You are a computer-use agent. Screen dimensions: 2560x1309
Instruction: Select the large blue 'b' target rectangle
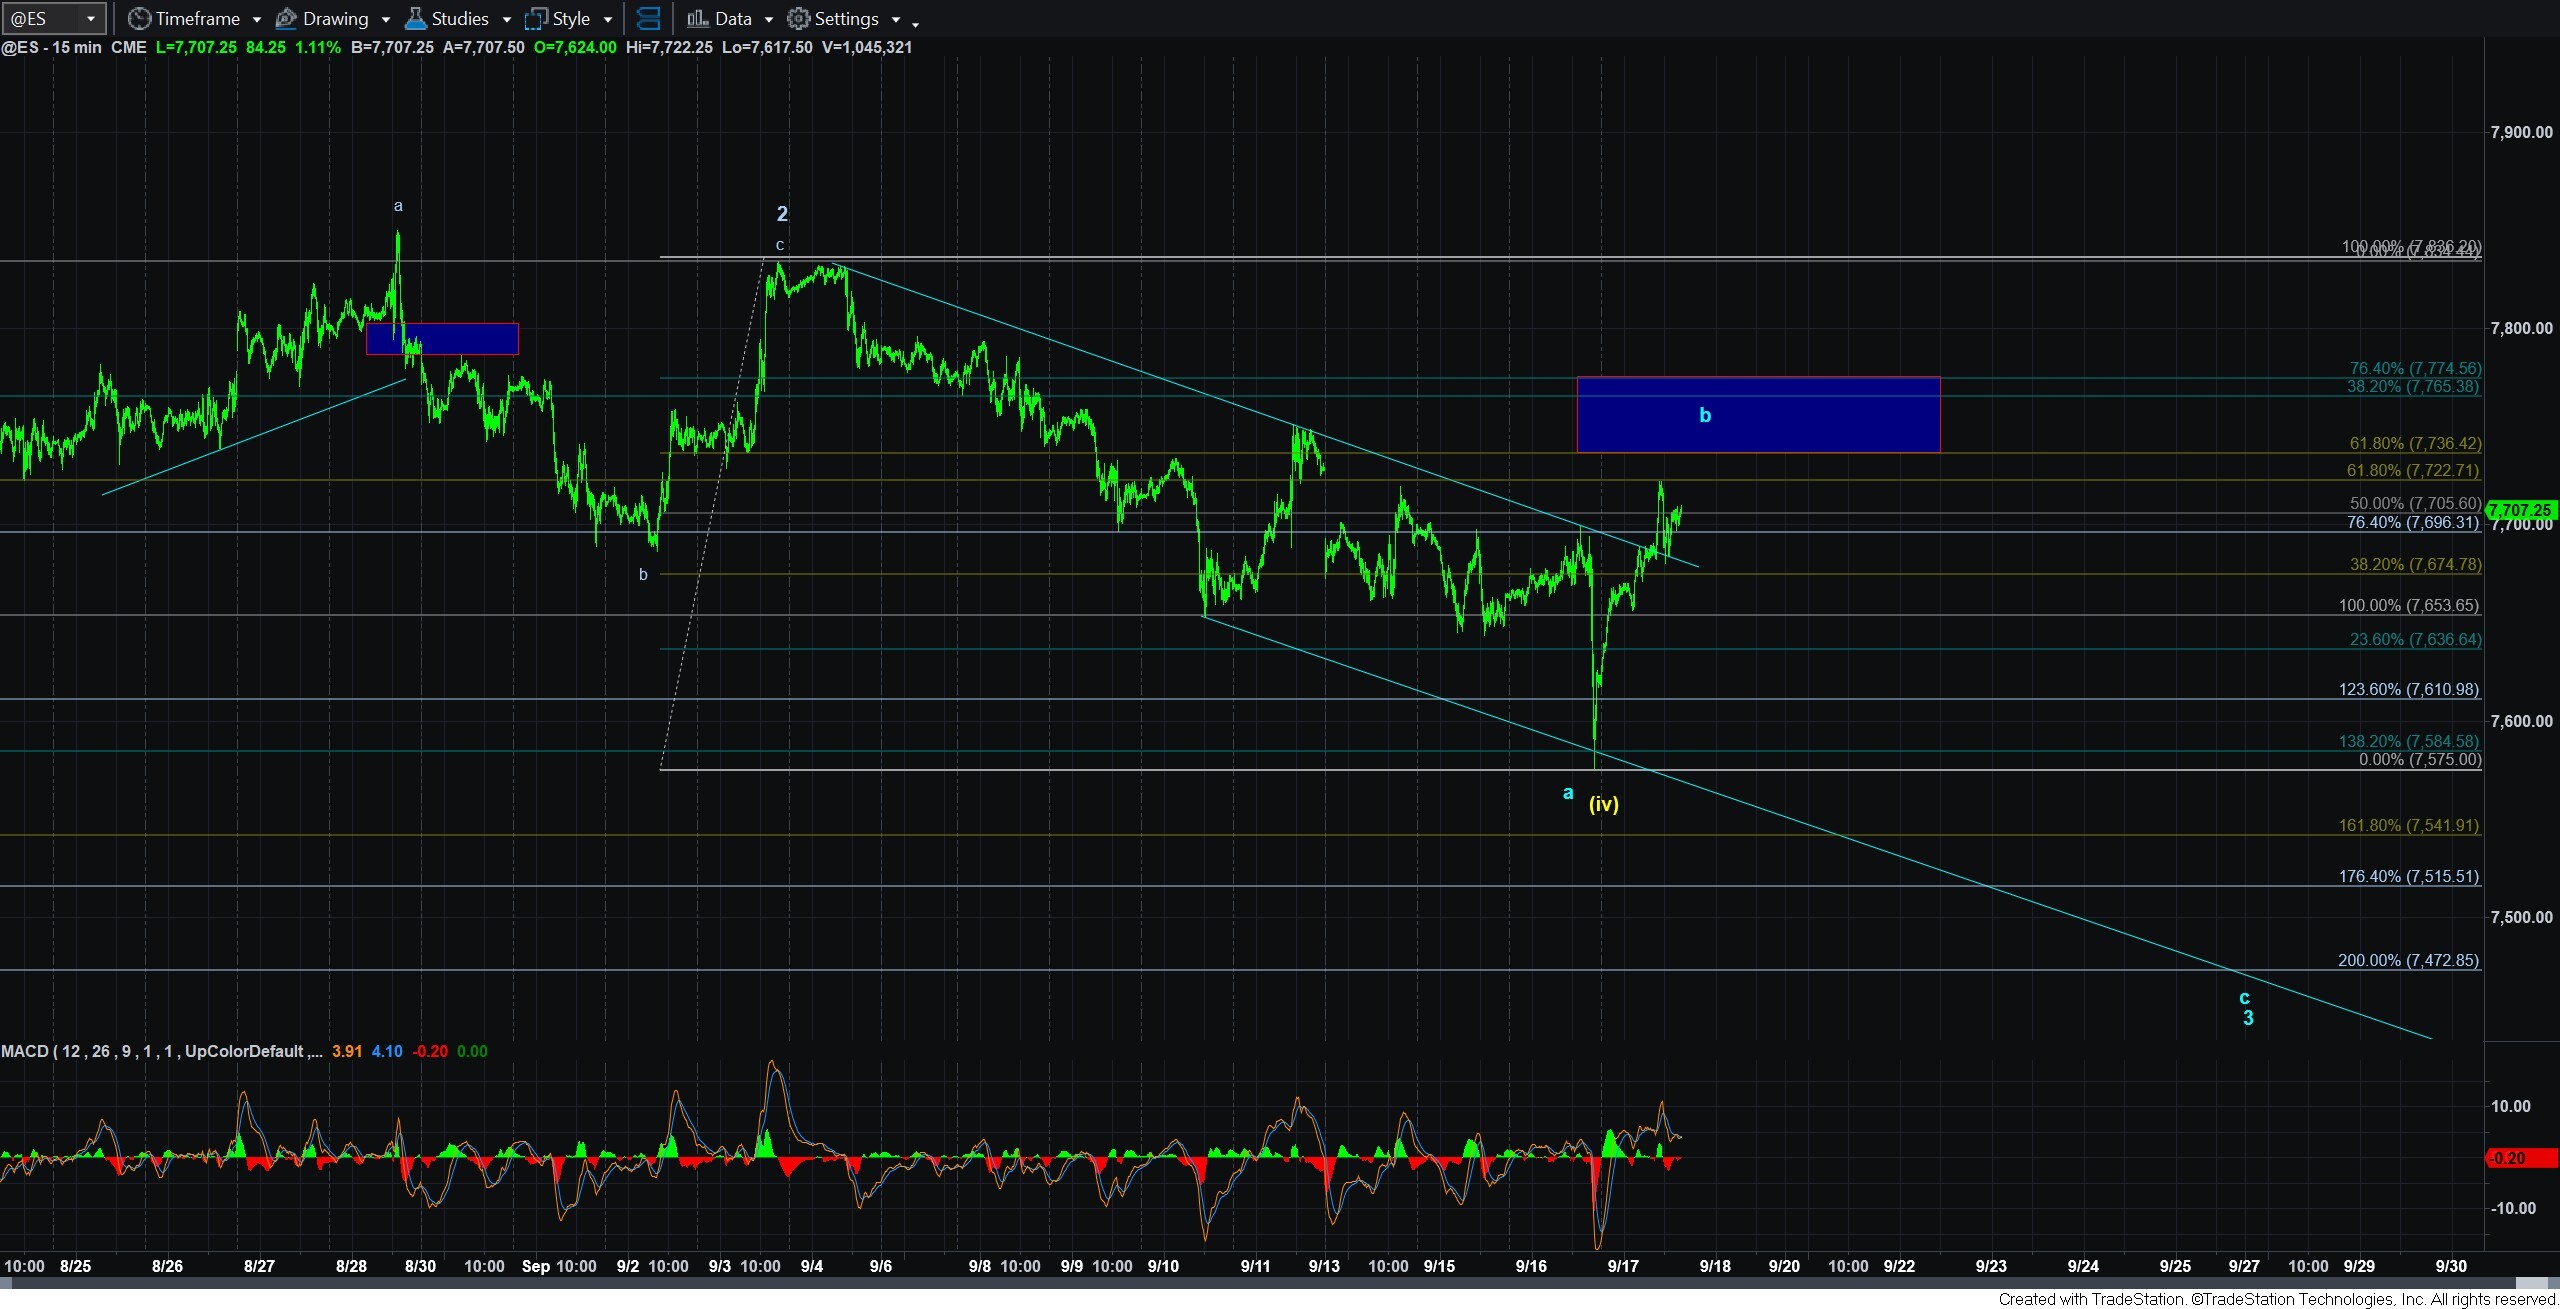click(x=1758, y=414)
